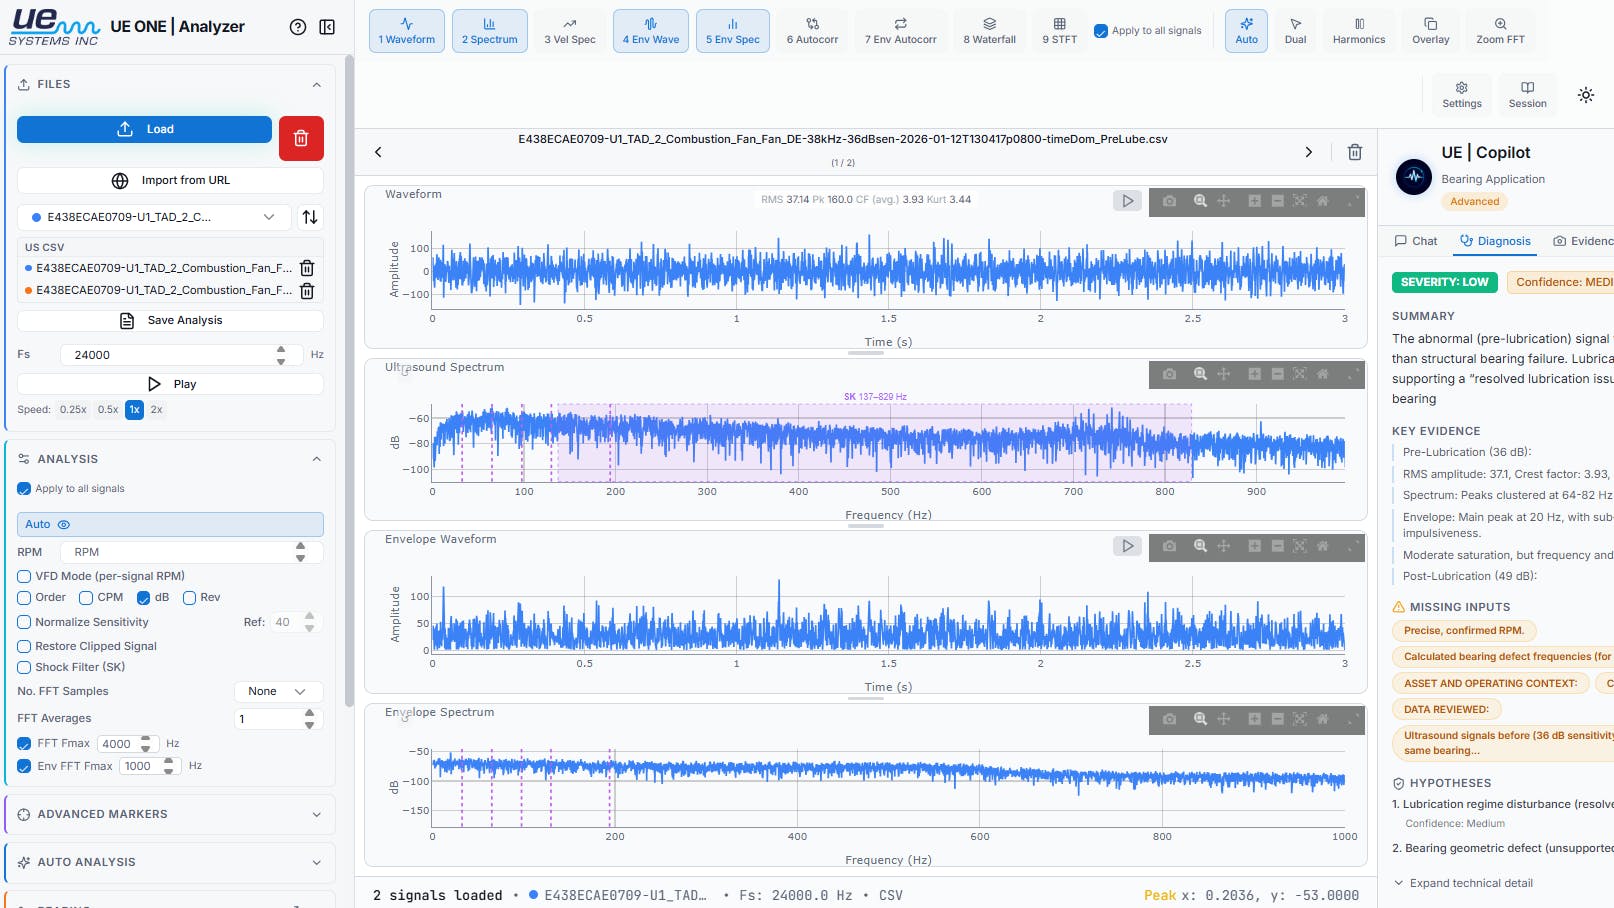Uncheck the dB checkbox
The height and width of the screenshot is (908, 1614).
pyautogui.click(x=143, y=597)
